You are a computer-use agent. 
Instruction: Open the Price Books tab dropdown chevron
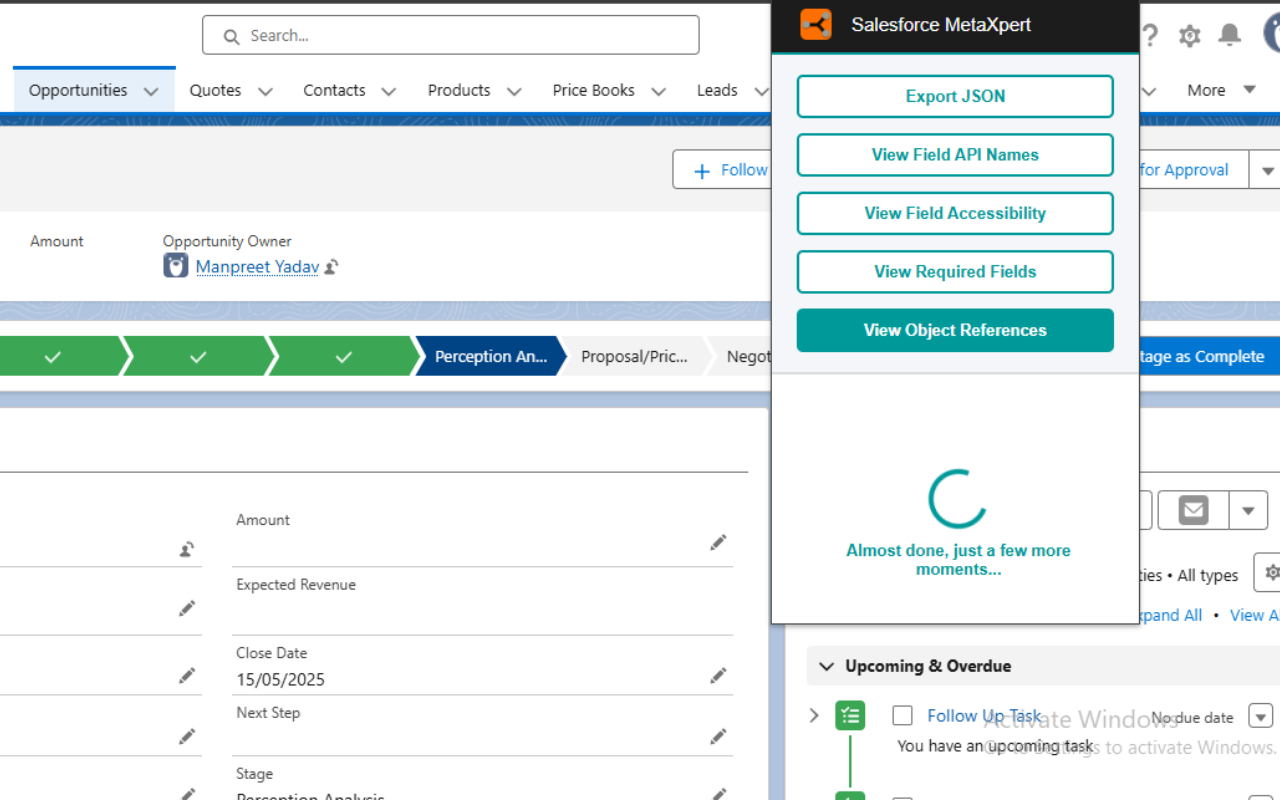click(x=659, y=91)
